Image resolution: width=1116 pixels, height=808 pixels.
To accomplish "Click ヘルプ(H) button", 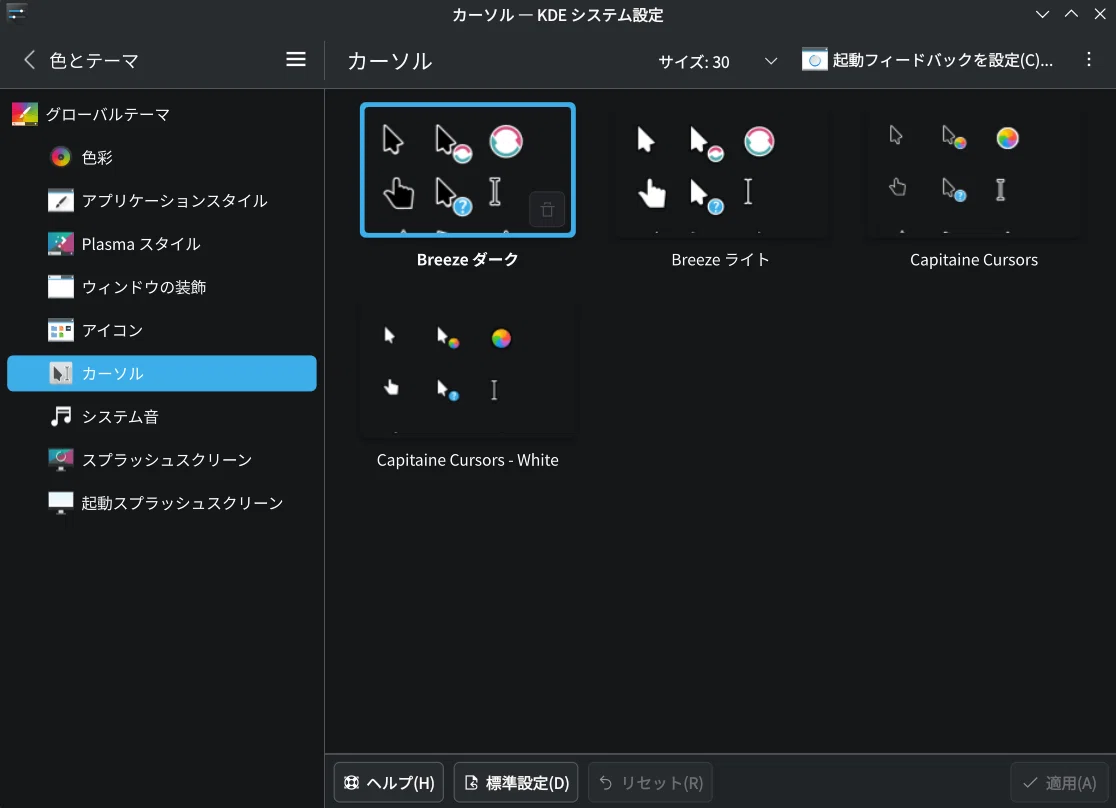I will click(x=389, y=782).
